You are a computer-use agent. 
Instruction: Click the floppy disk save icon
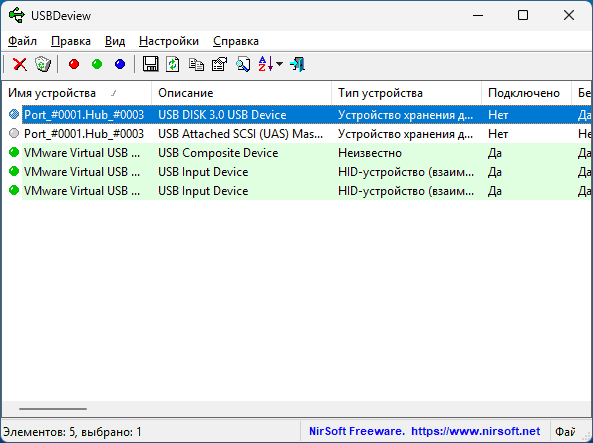151,64
